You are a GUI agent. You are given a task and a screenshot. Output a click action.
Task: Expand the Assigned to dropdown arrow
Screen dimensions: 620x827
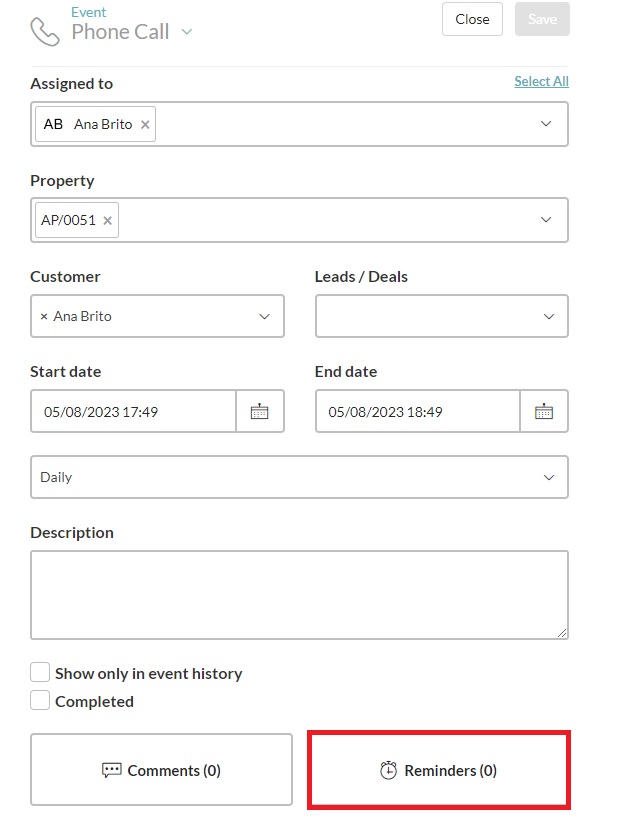pyautogui.click(x=546, y=124)
